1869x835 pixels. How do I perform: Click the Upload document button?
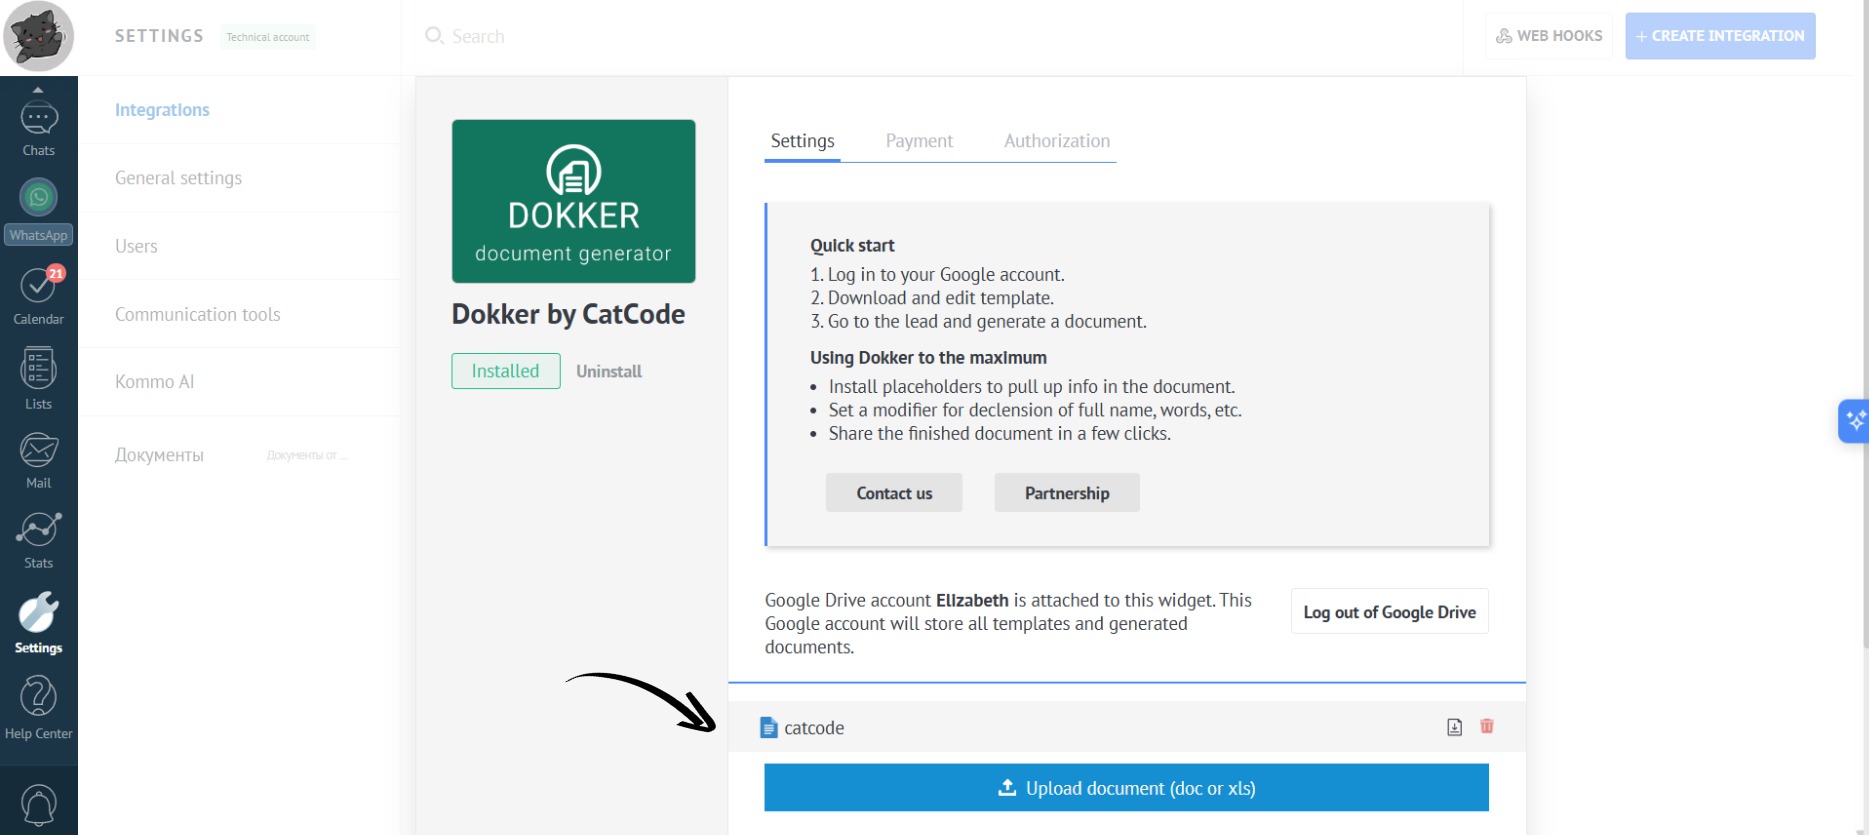(x=1126, y=788)
